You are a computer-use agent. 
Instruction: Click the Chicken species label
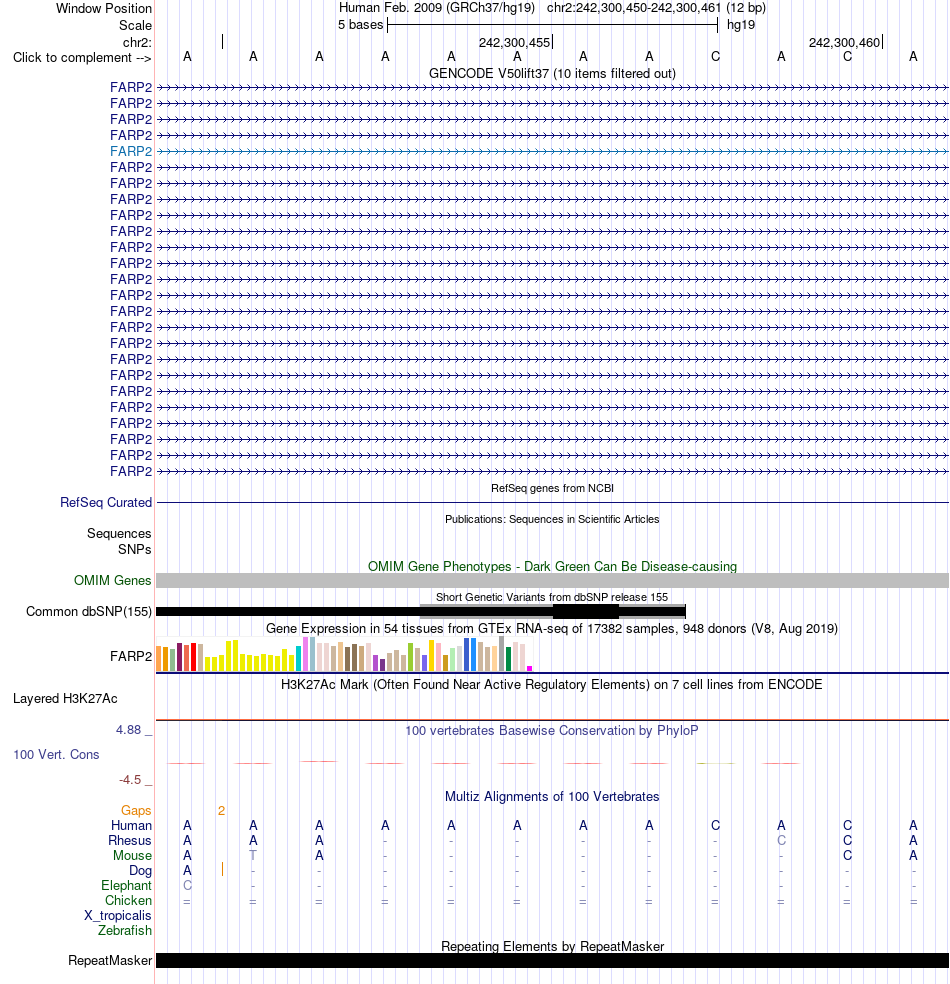(x=128, y=901)
